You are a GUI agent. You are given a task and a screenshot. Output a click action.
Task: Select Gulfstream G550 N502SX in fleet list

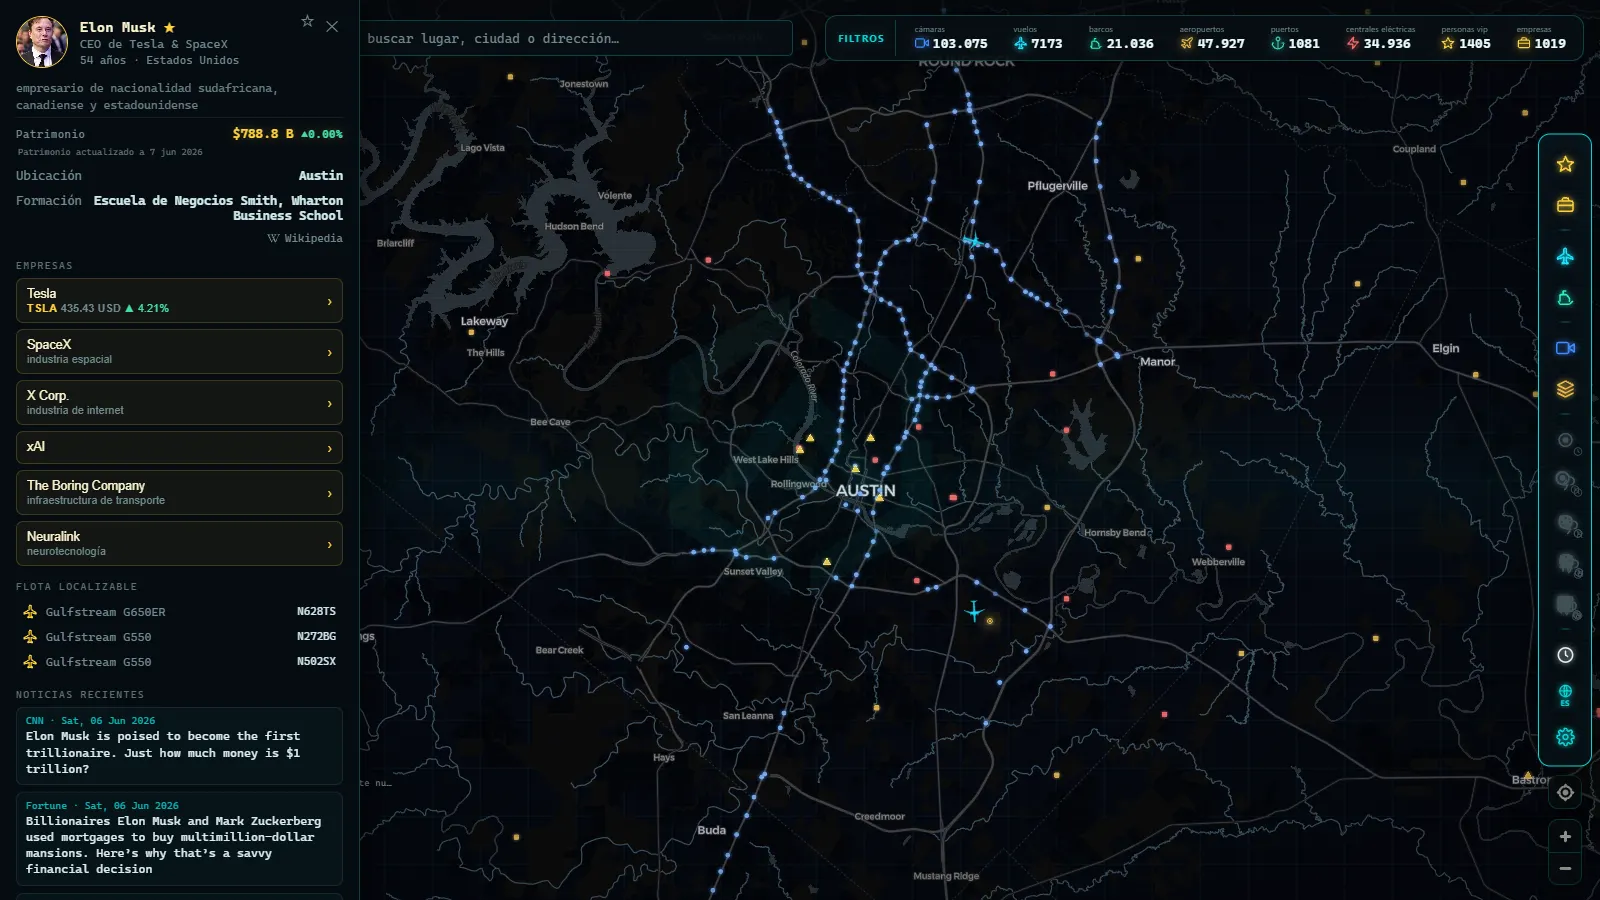coord(179,662)
